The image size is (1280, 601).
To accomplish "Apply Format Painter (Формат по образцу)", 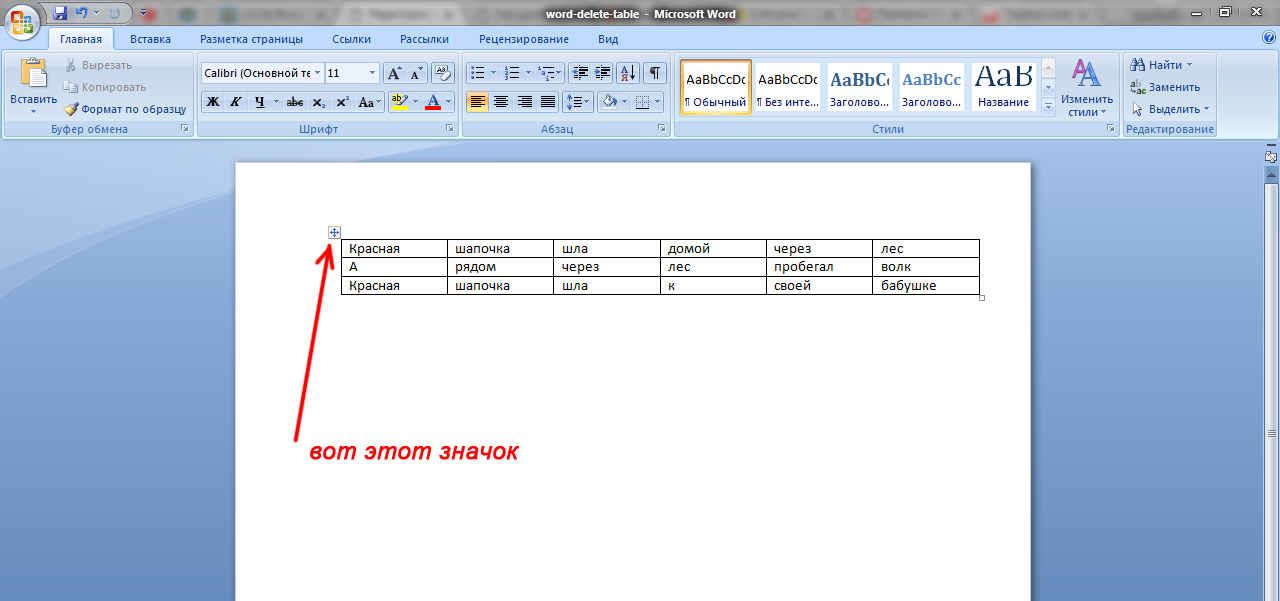I will tap(125, 109).
